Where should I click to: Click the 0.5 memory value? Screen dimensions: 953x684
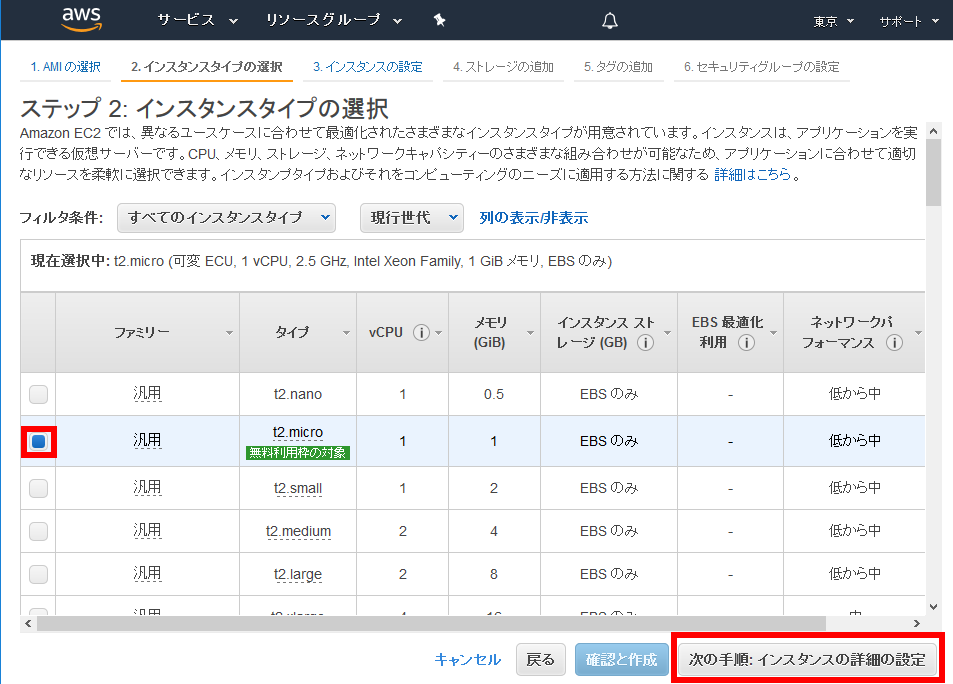494,395
